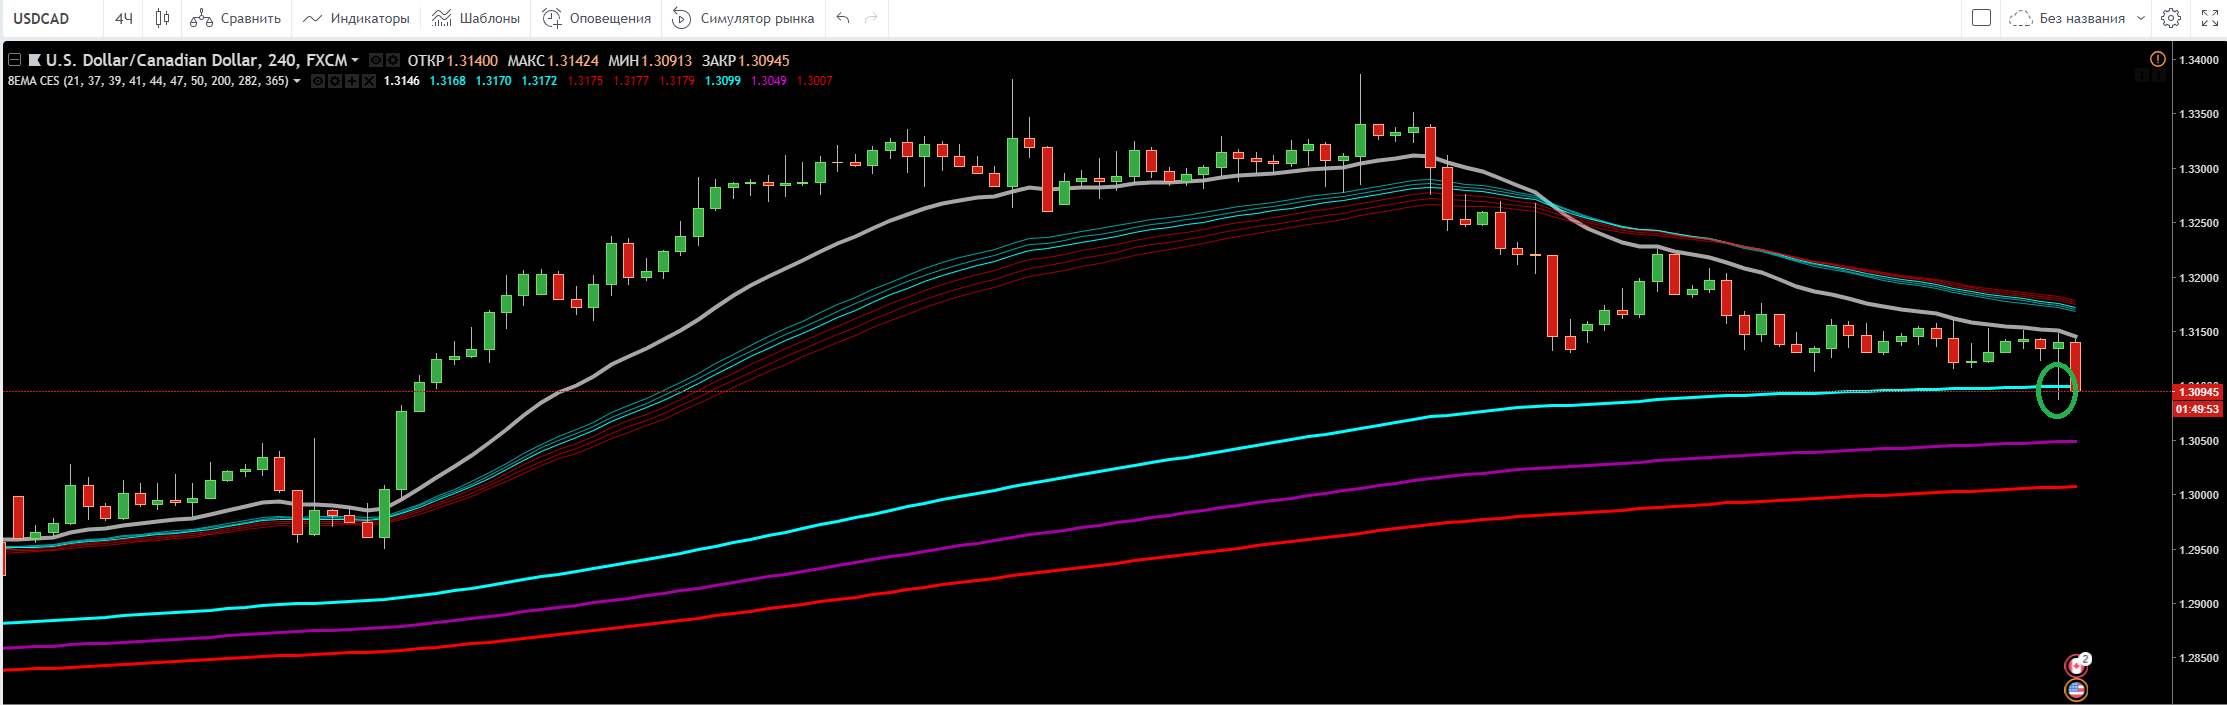The image size is (2227, 705).
Task: Click the red 1.3007 EMA value
Action: tap(815, 81)
